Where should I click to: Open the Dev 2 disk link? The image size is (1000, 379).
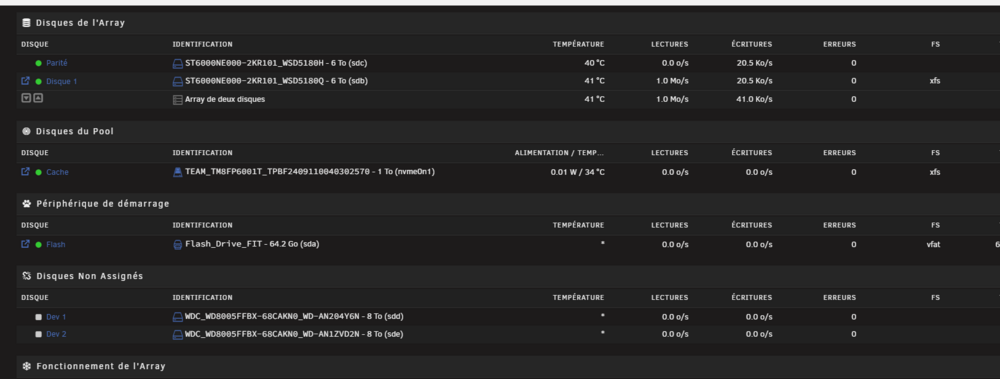56,334
